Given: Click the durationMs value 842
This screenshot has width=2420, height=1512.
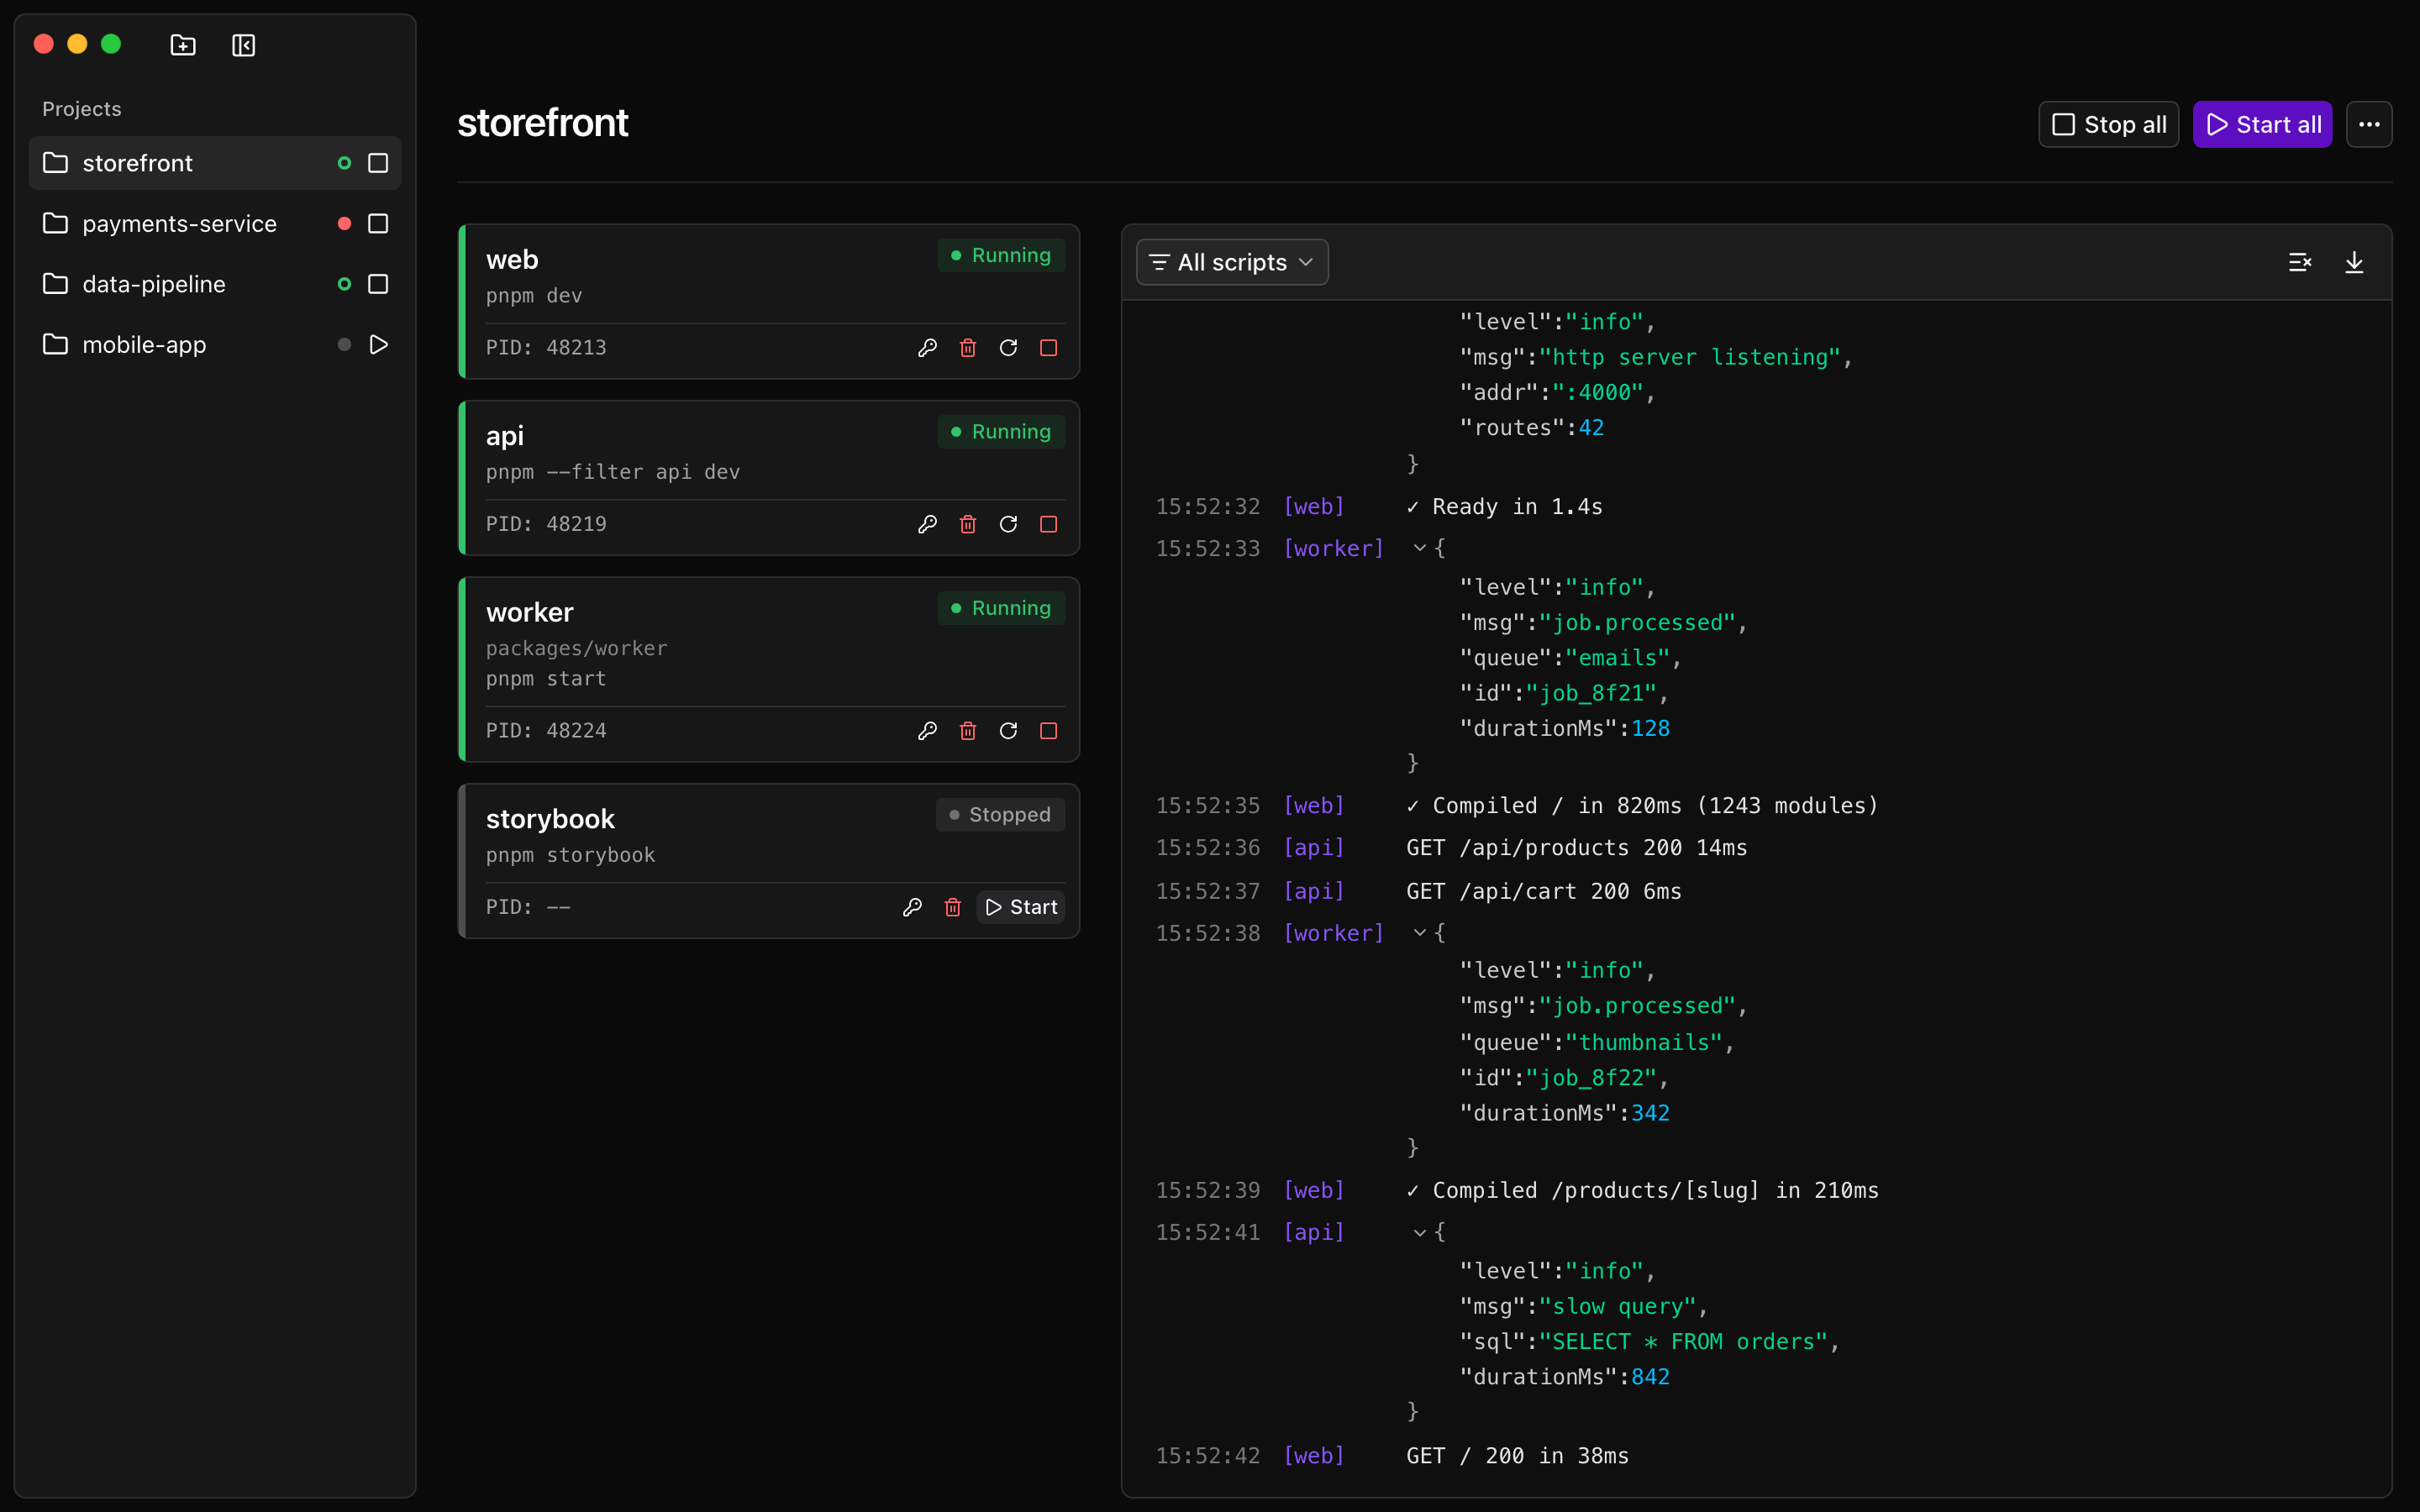Looking at the screenshot, I should [x=1650, y=1377].
